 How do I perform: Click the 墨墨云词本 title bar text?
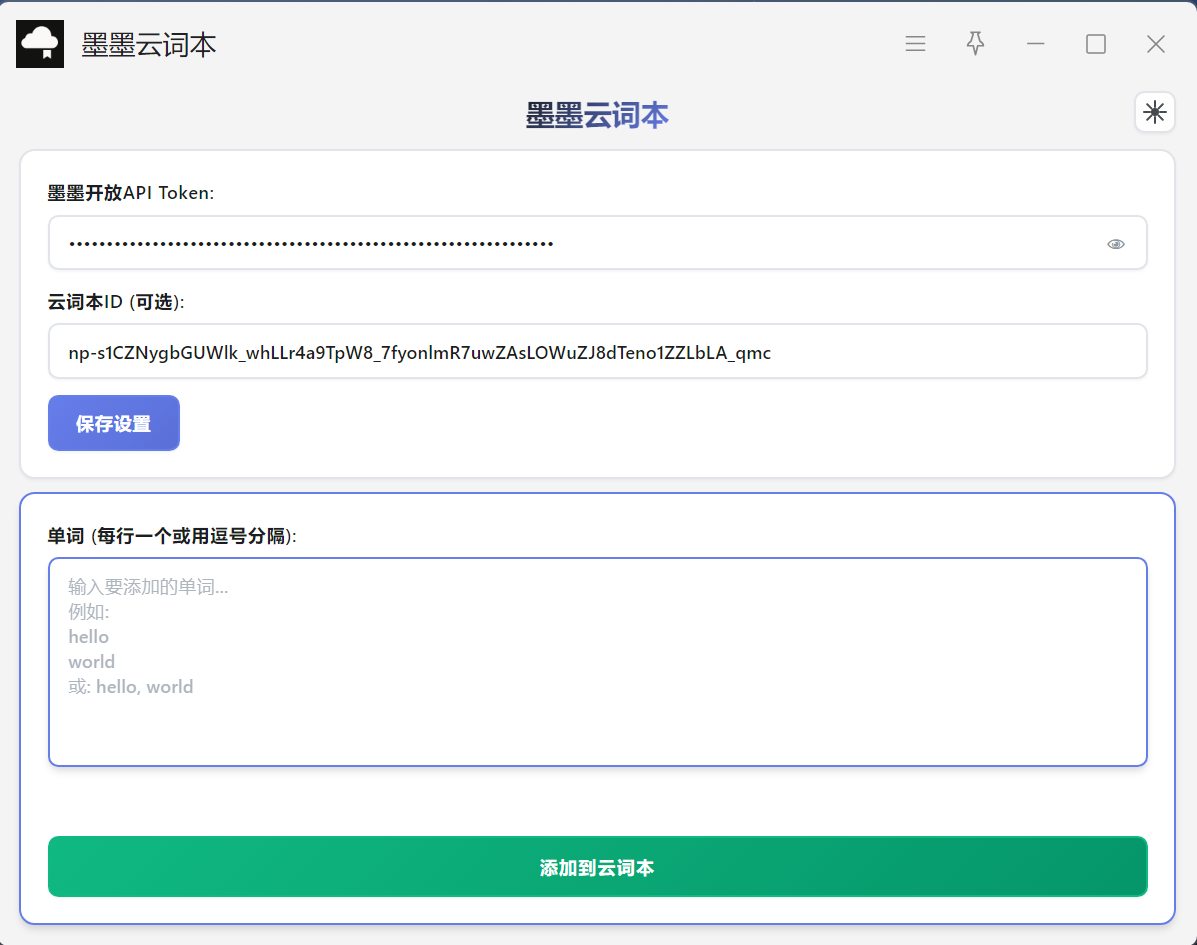coord(149,45)
